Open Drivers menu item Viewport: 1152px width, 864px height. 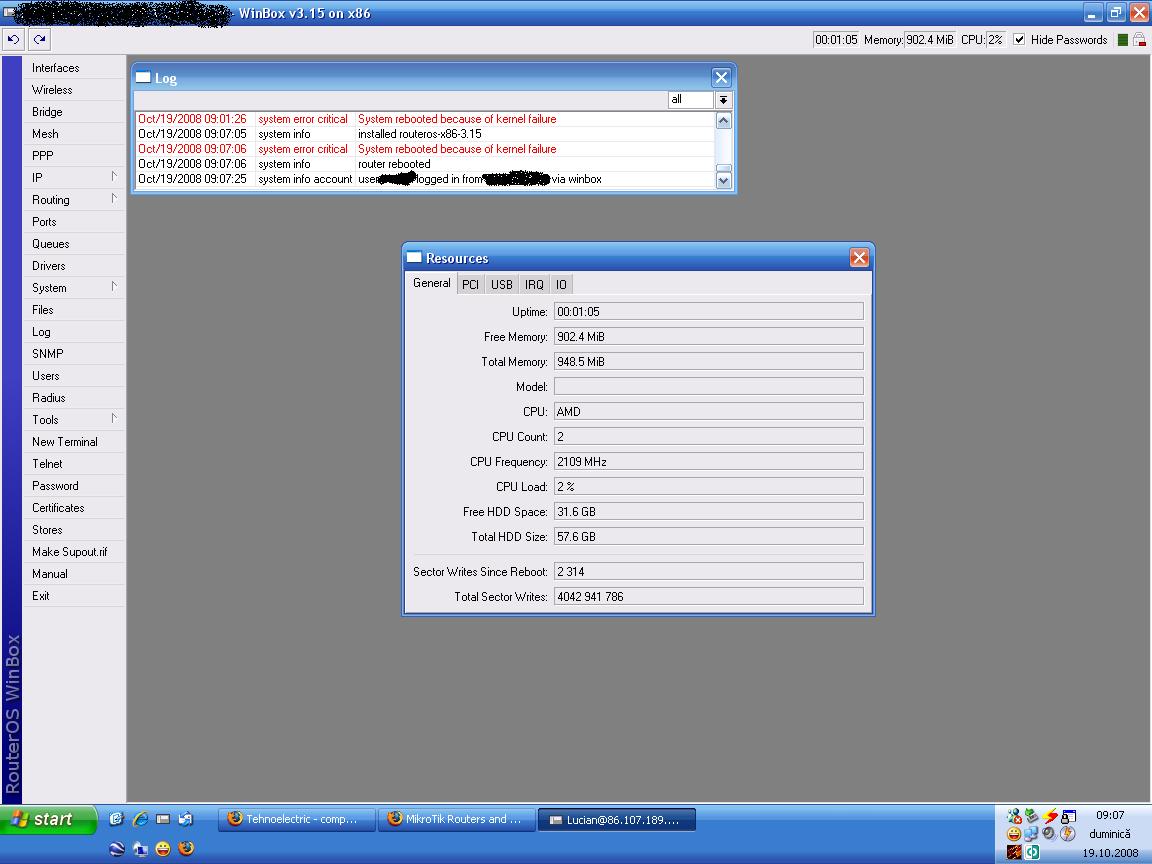73,266
